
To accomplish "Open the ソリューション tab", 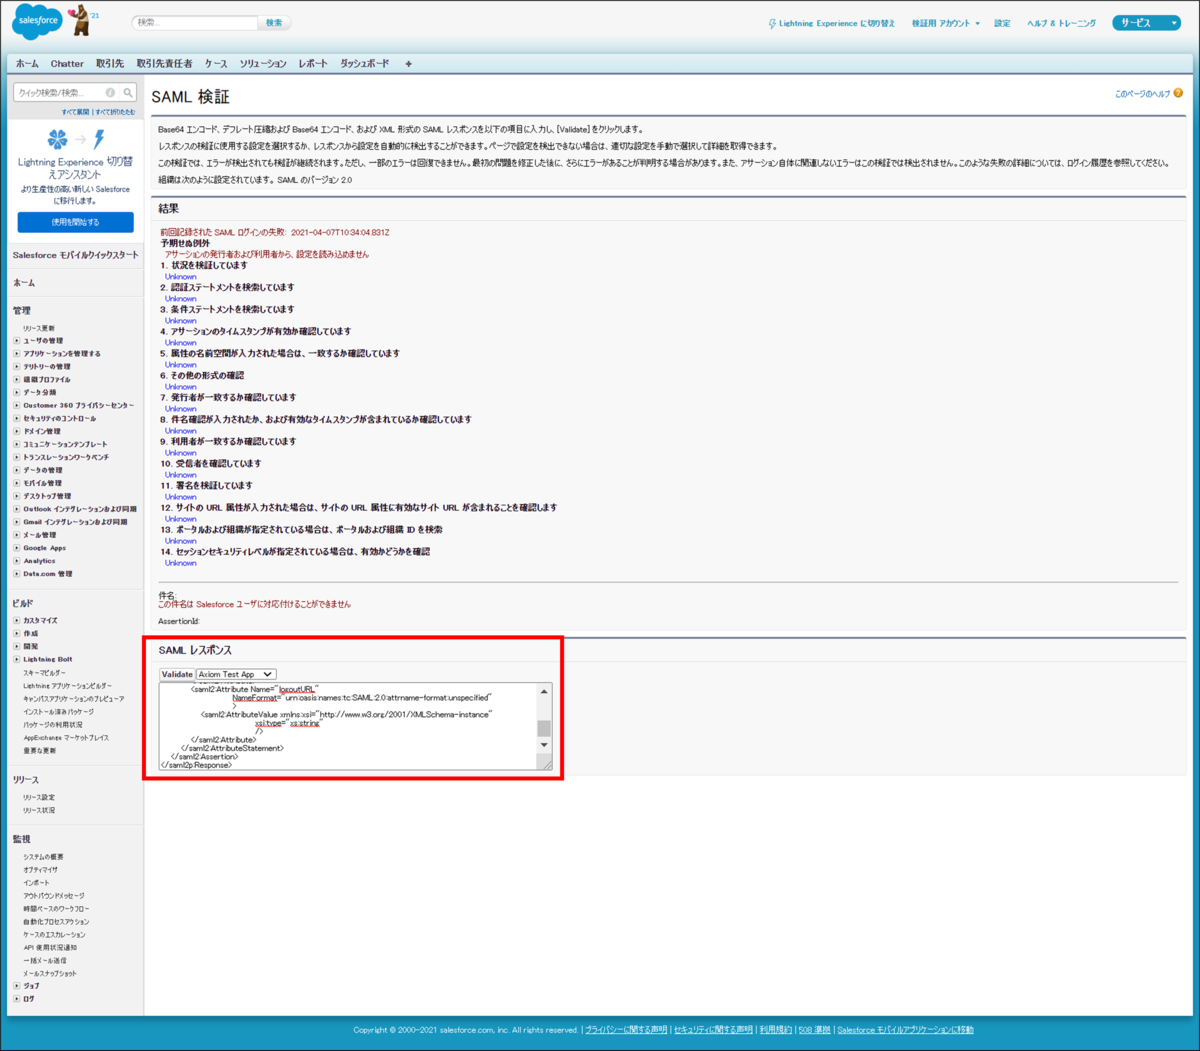I will tap(263, 64).
